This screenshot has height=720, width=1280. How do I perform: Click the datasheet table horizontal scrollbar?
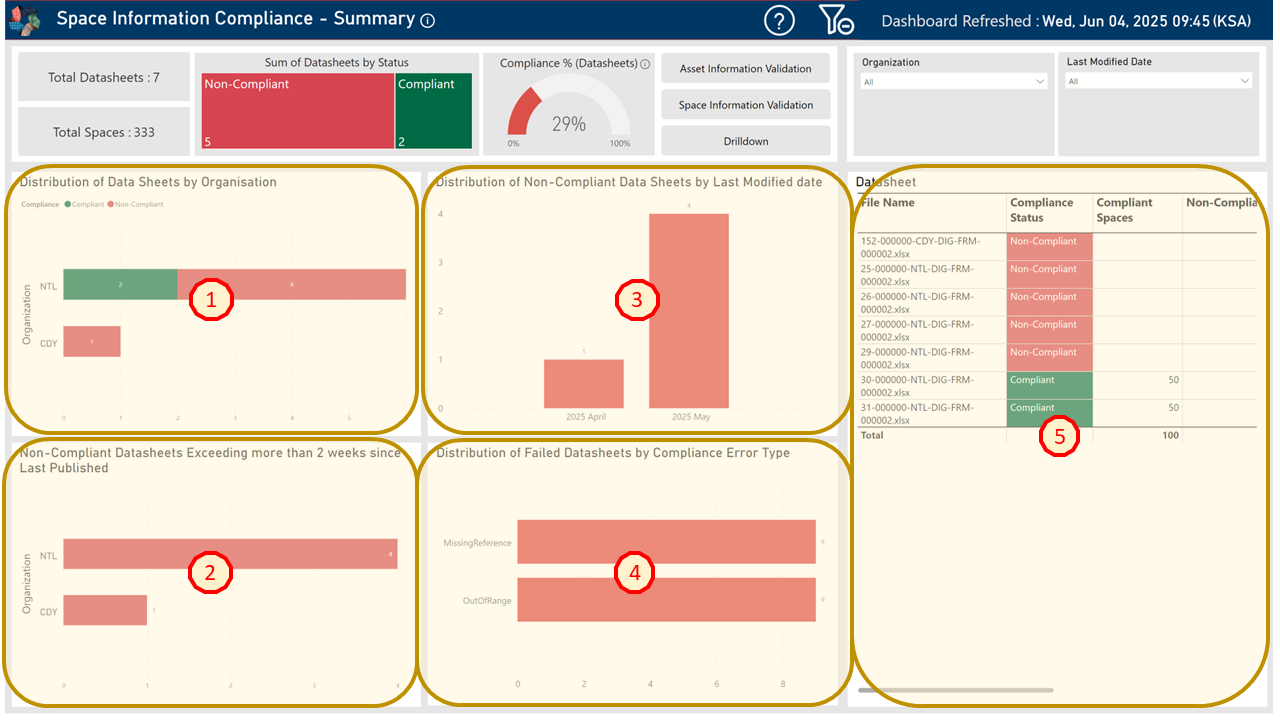pos(955,690)
